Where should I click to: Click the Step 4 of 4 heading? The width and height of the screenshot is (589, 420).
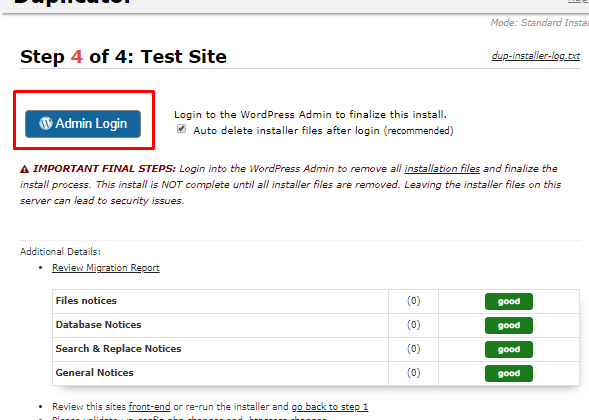(x=124, y=57)
